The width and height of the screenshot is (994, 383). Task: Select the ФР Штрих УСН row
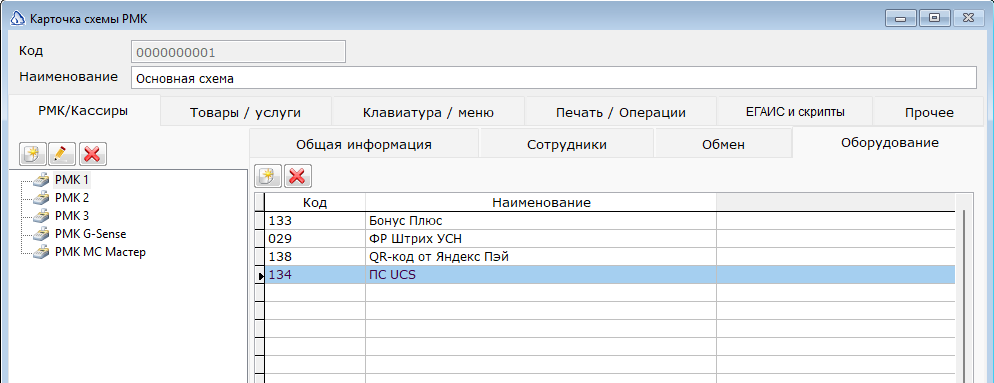610,238
